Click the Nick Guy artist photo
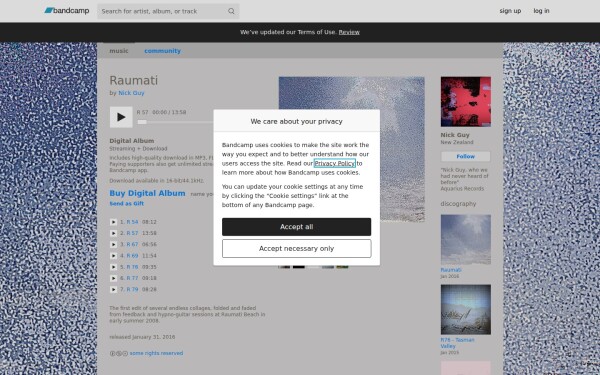The image size is (600, 375). coord(466,102)
